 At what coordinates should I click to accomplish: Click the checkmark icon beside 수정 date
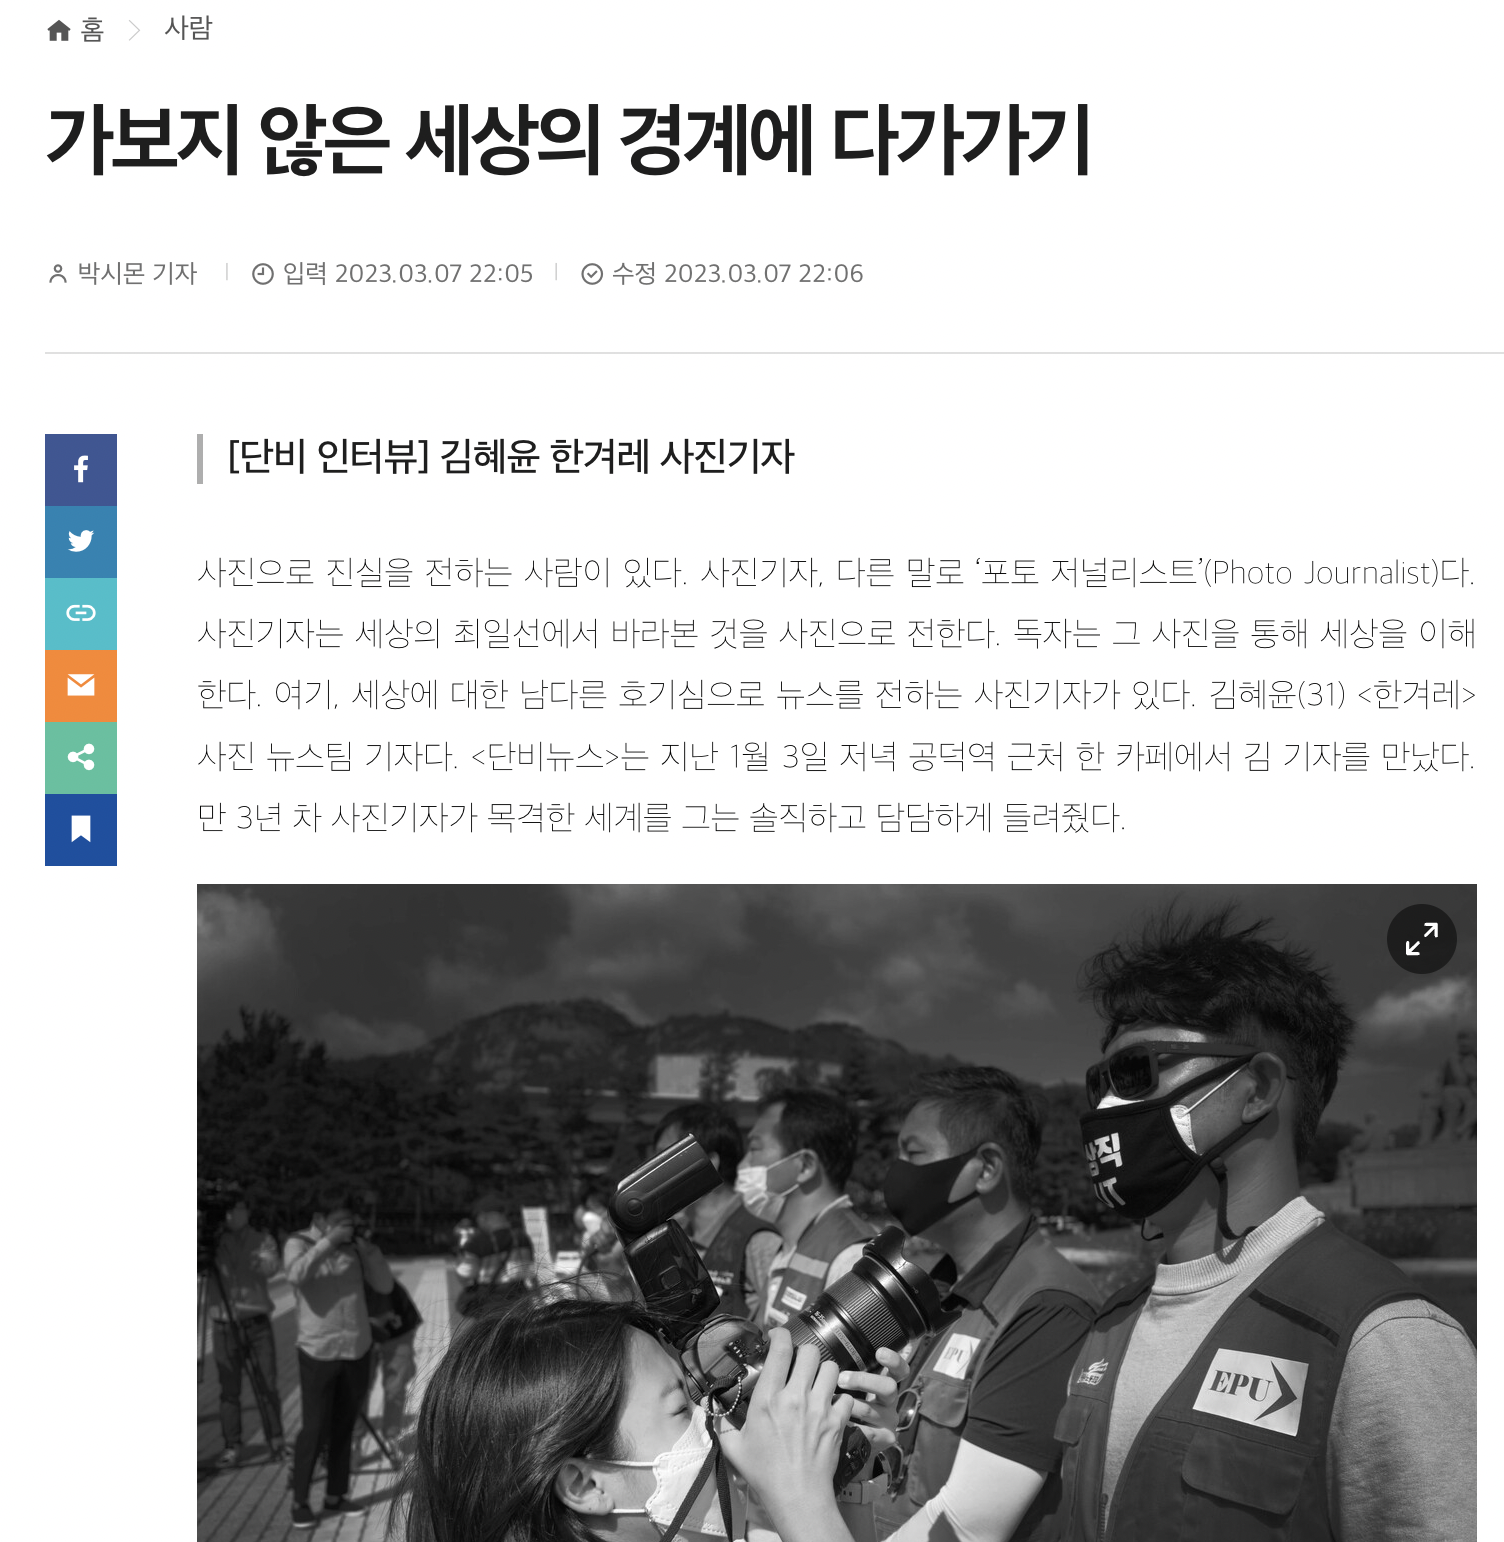click(592, 273)
